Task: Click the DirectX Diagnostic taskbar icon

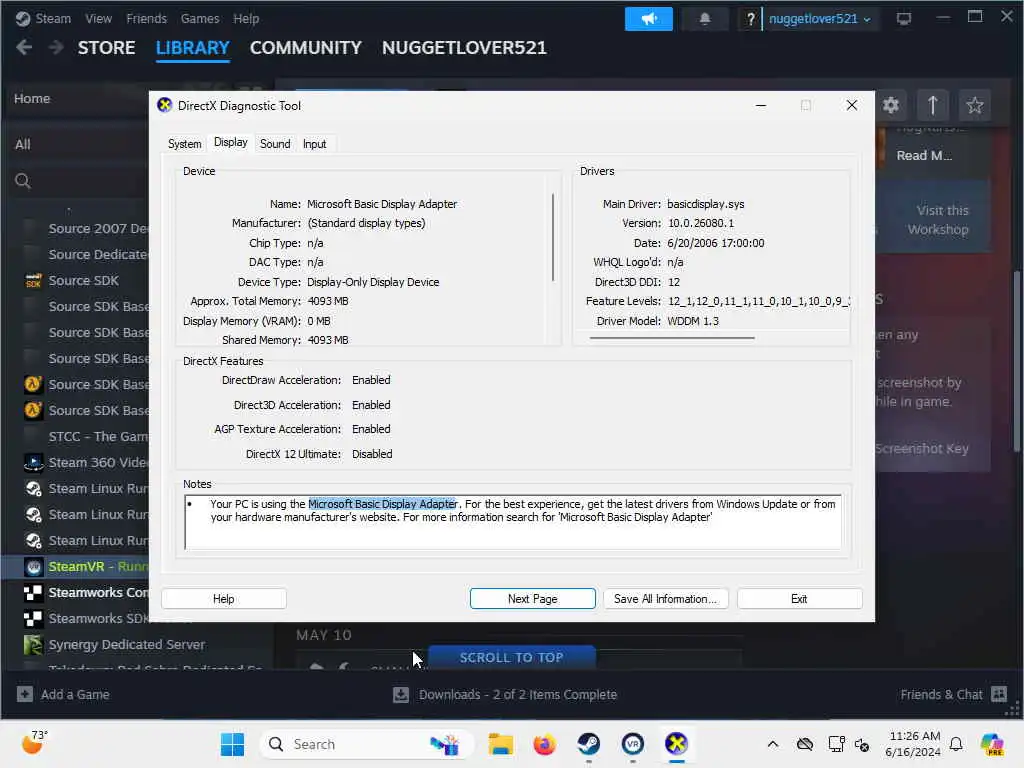Action: point(677,744)
